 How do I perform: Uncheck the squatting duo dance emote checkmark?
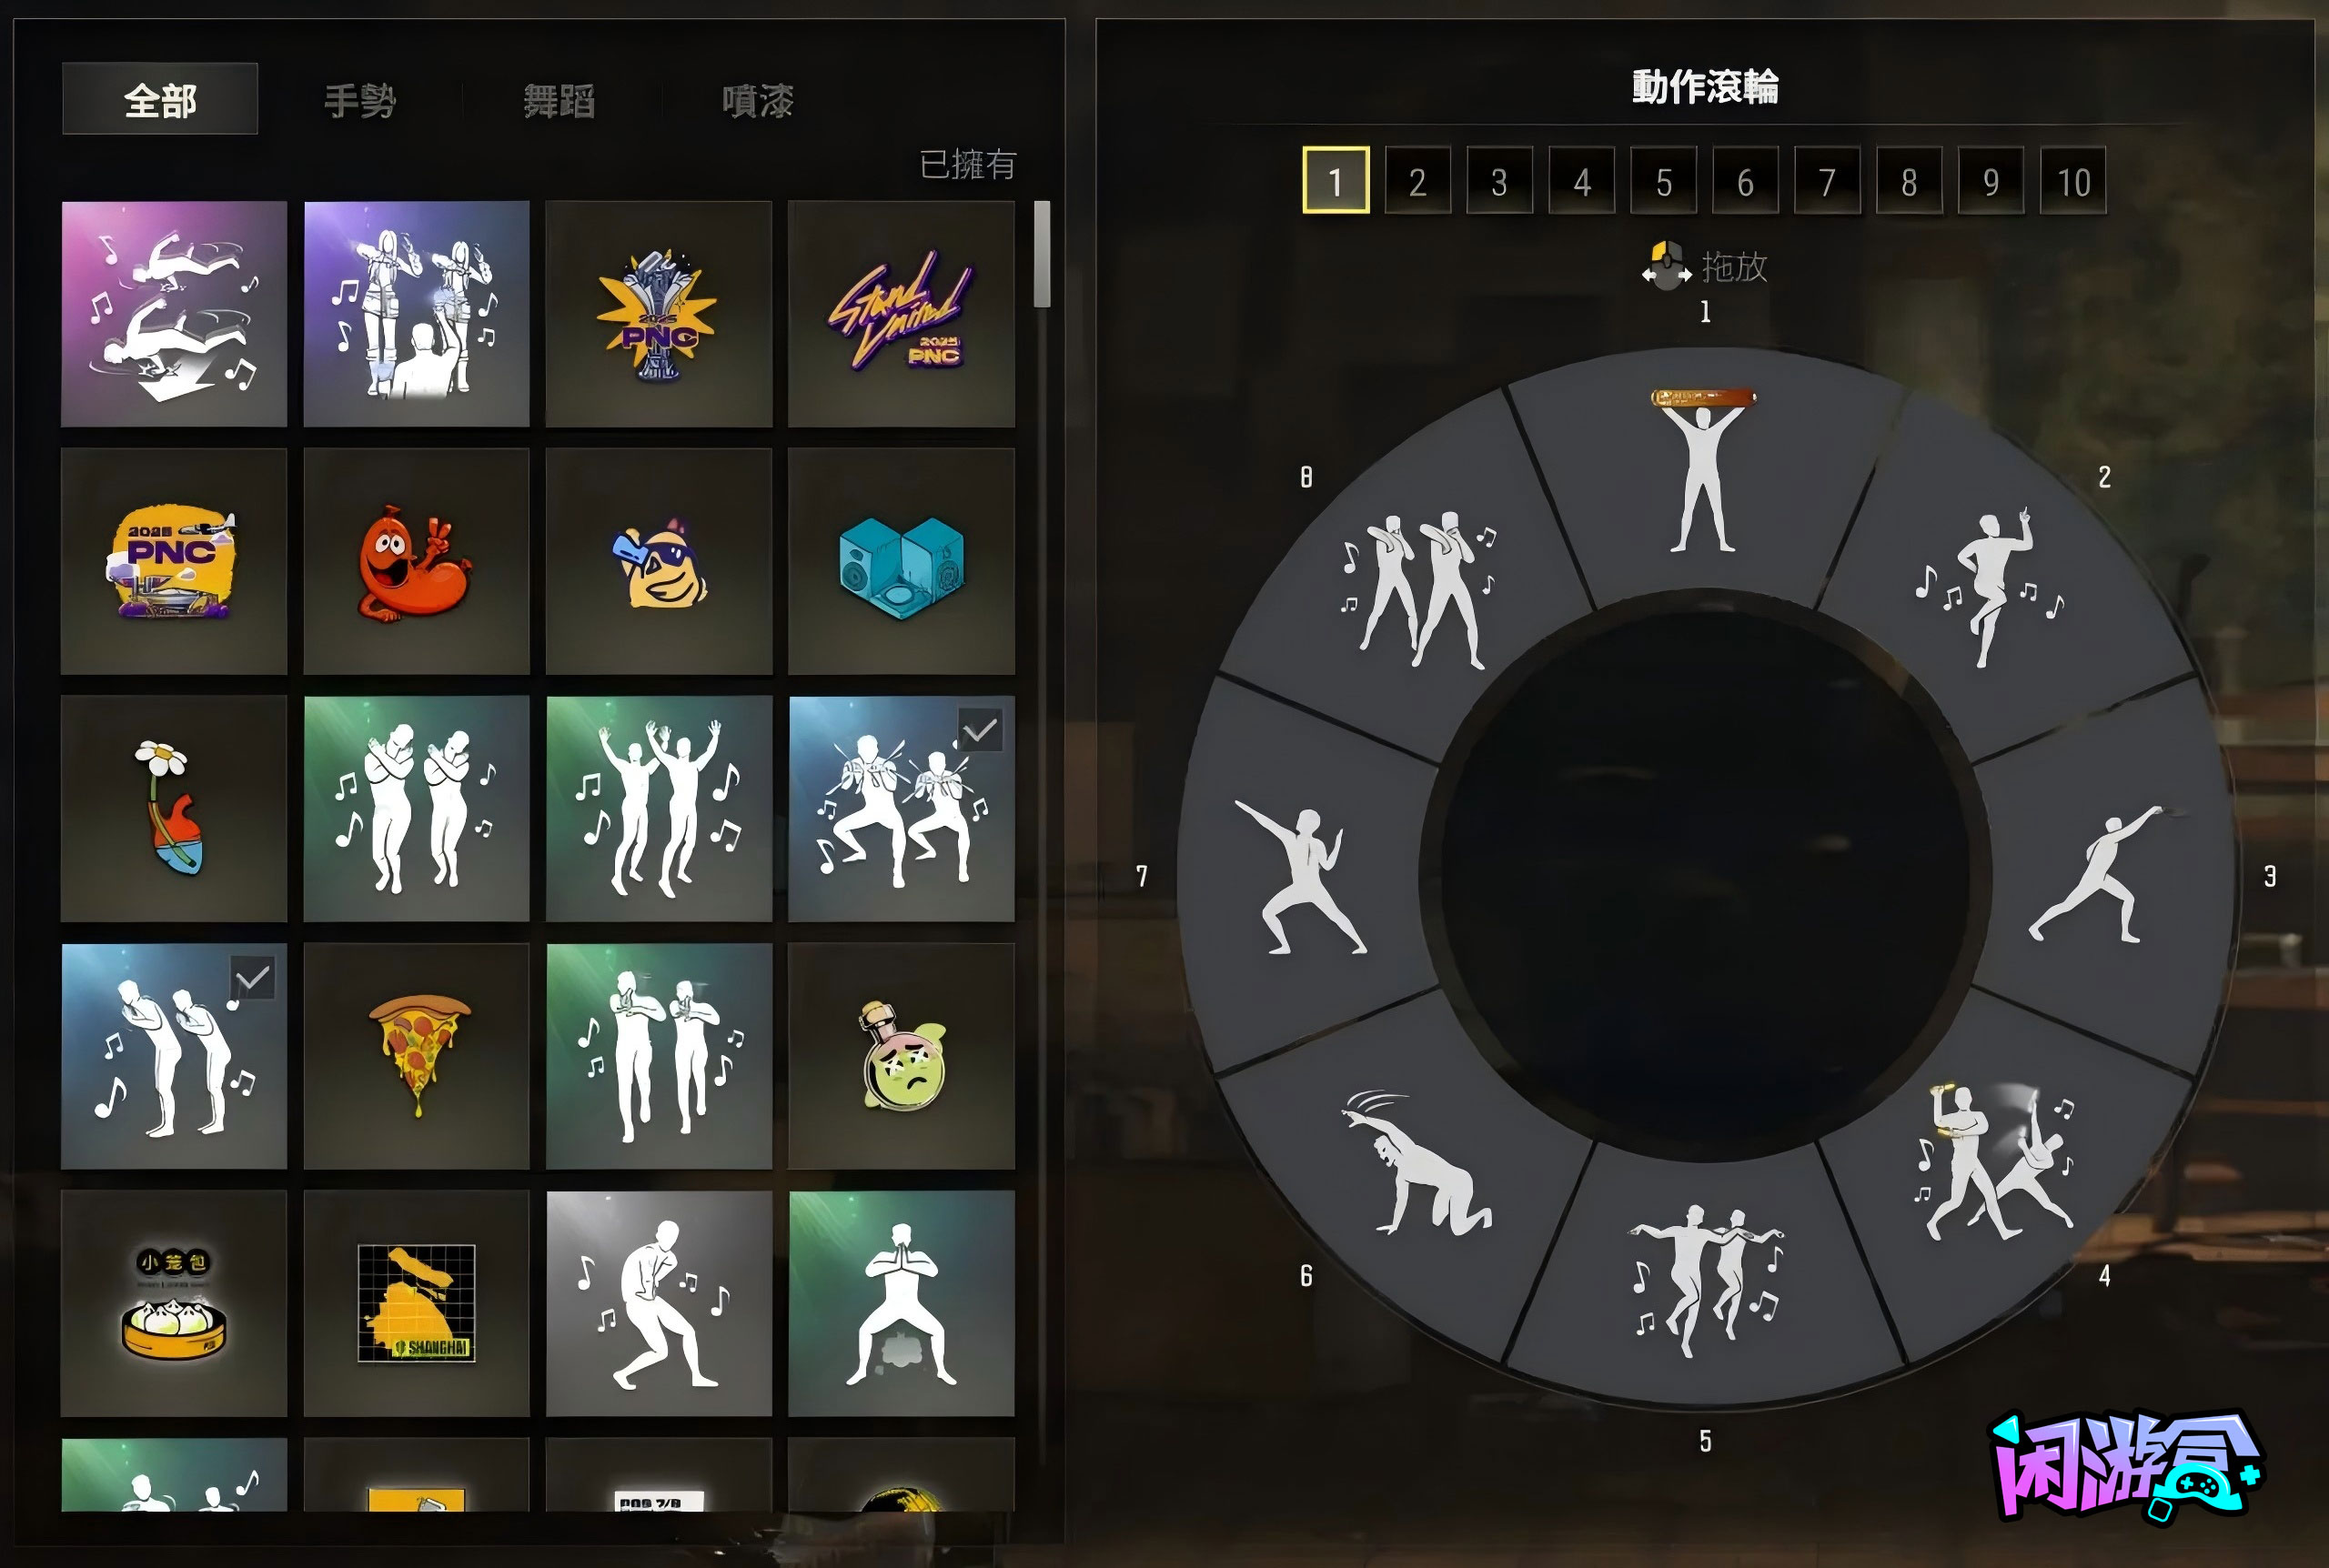(979, 731)
